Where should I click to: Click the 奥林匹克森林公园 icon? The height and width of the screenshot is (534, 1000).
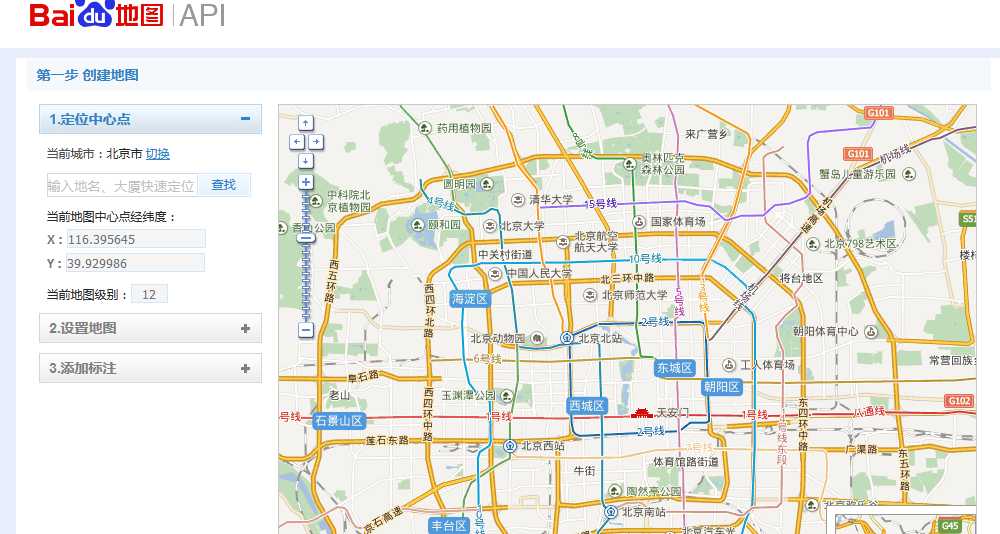[x=630, y=164]
